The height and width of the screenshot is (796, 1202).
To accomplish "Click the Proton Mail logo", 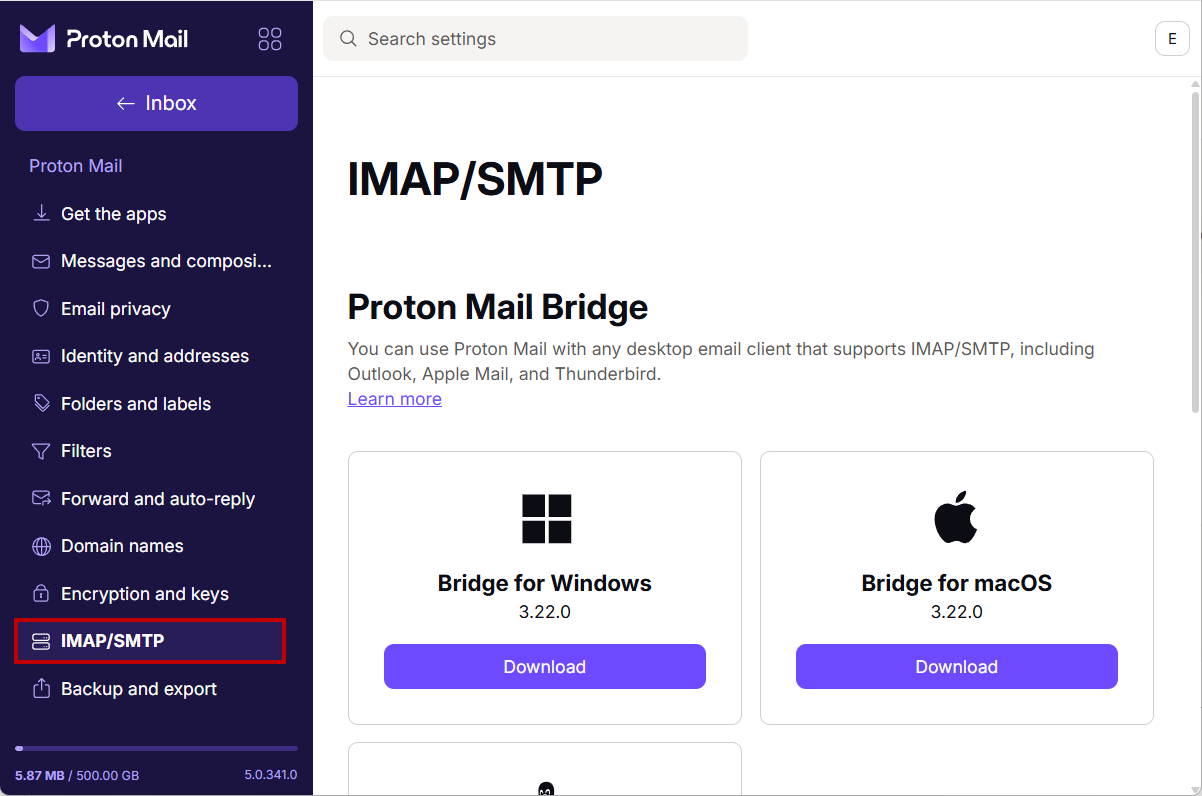I will coord(104,39).
